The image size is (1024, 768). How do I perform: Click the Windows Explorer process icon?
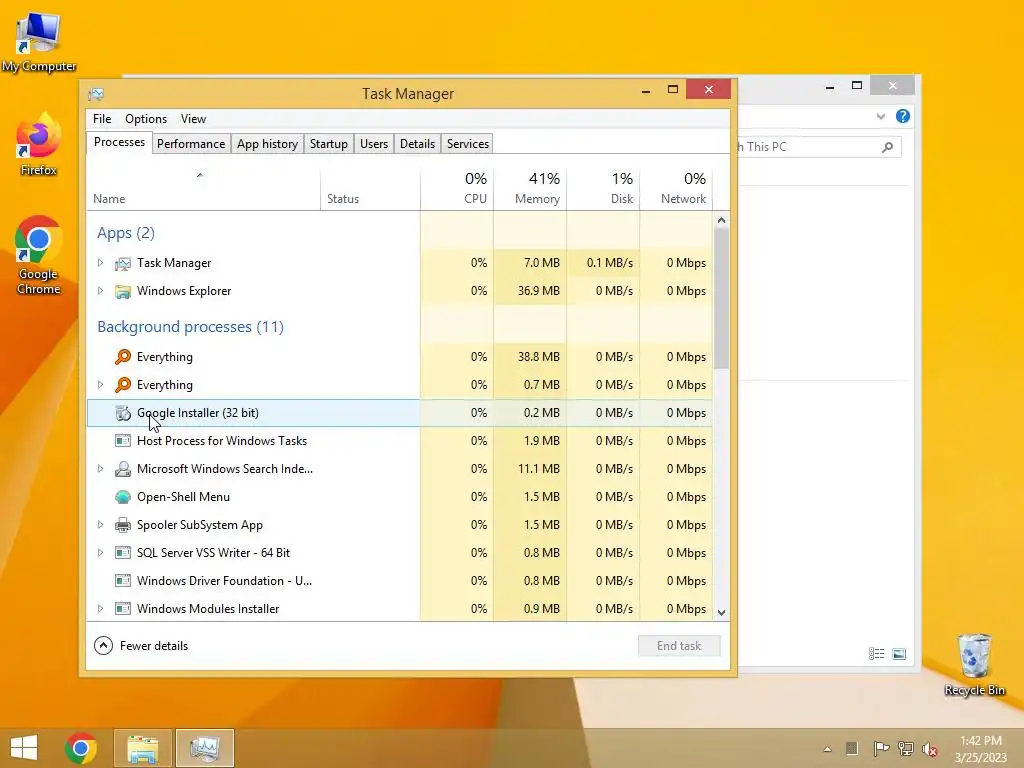tap(123, 291)
